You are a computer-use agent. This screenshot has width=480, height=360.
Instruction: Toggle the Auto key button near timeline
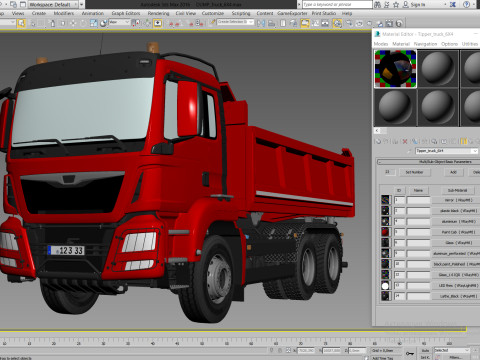[x=426, y=351]
